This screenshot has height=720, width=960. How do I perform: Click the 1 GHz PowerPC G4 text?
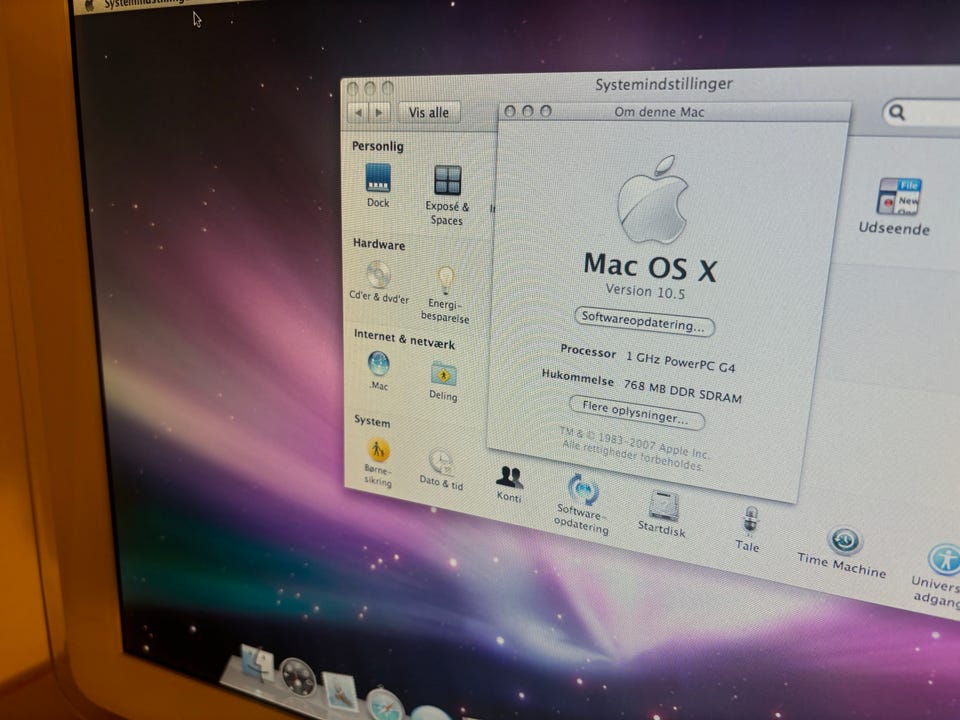point(680,362)
